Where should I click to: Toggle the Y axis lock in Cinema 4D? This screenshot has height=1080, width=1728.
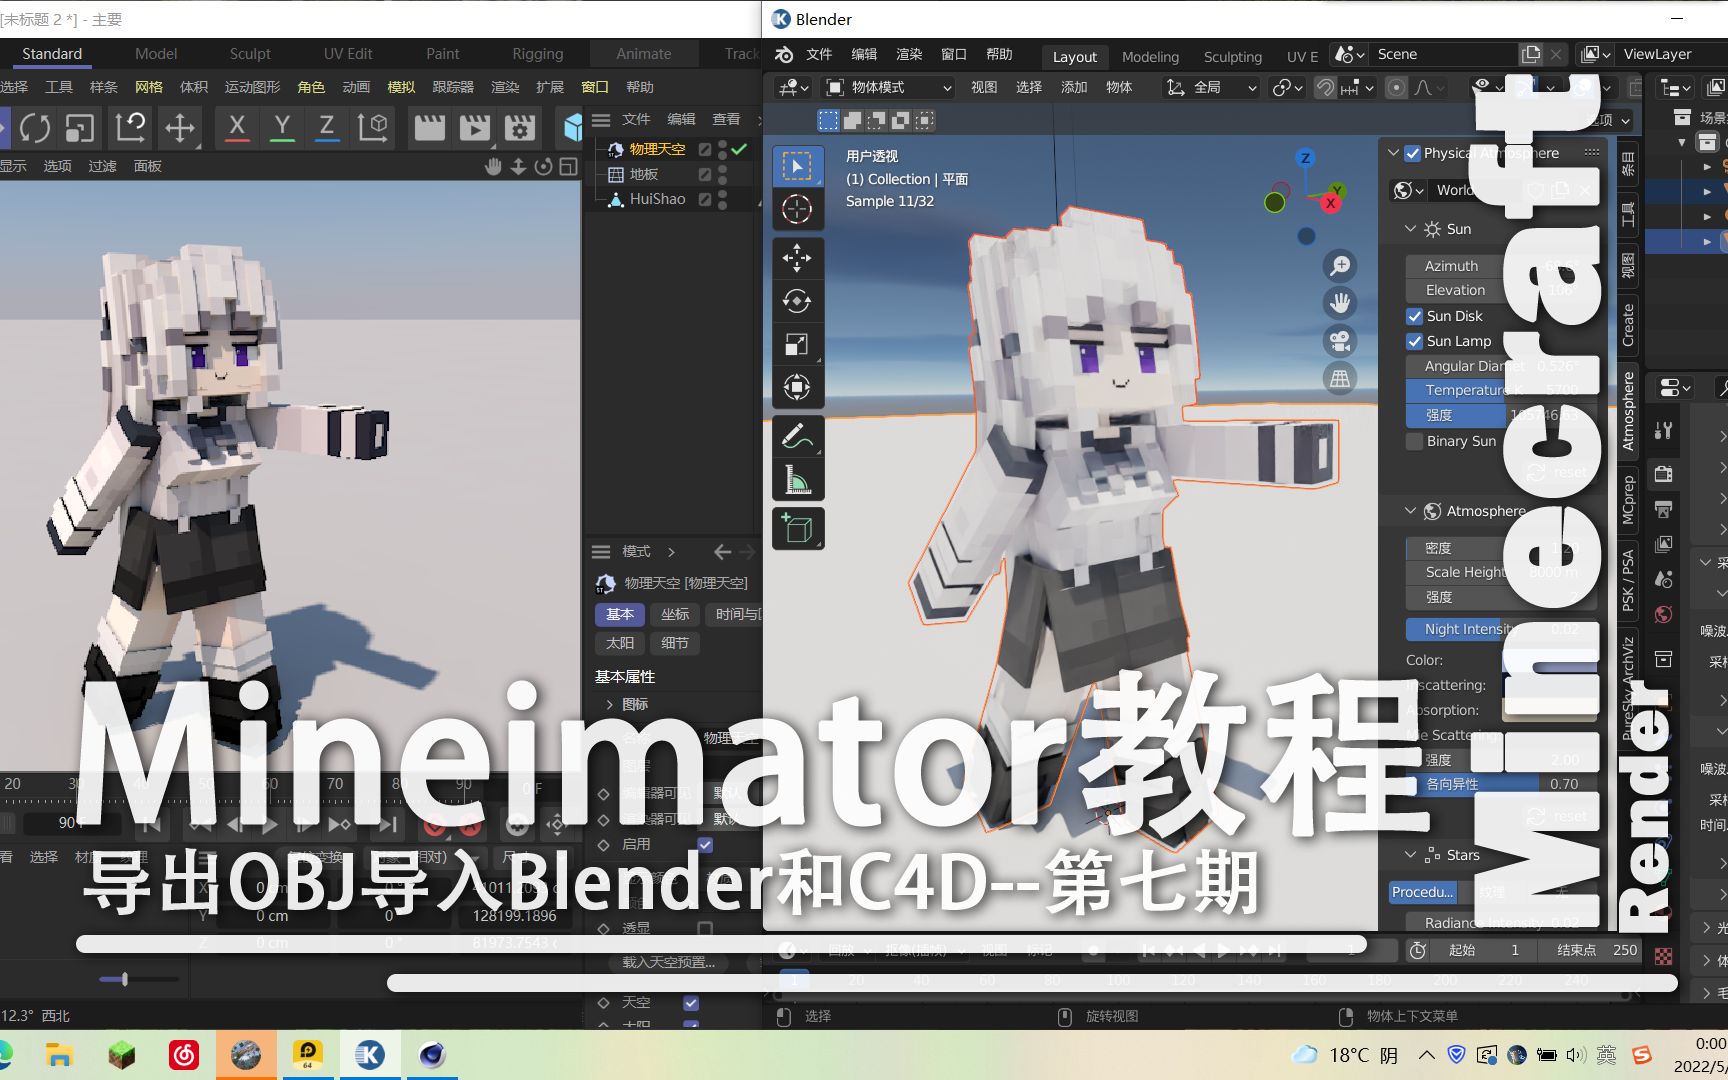(282, 127)
